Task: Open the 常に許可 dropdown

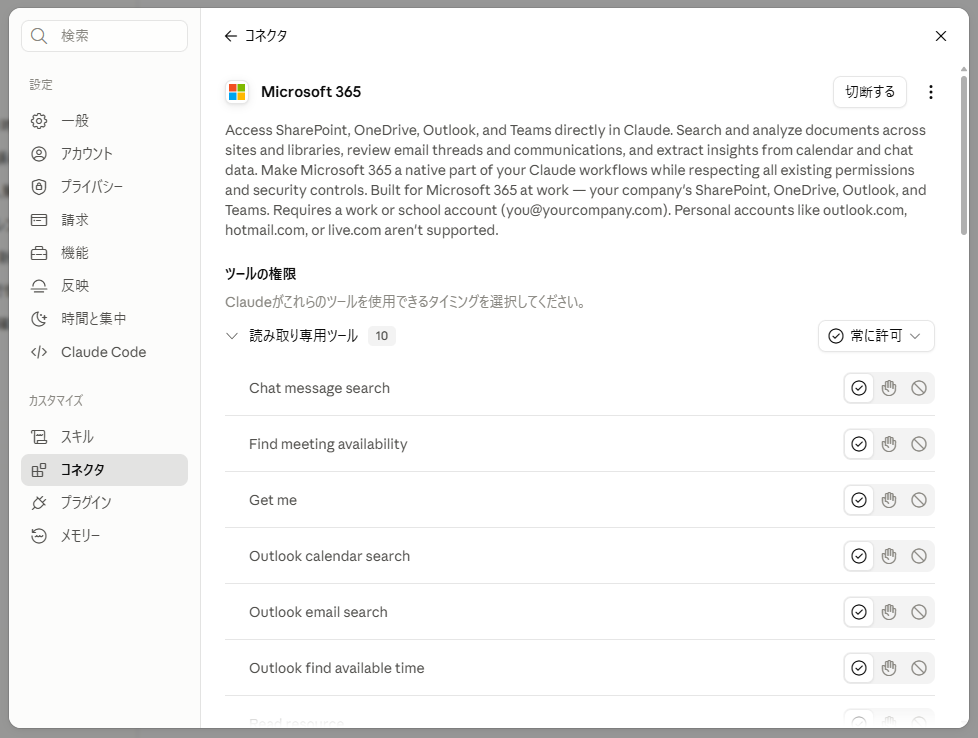Action: (876, 336)
